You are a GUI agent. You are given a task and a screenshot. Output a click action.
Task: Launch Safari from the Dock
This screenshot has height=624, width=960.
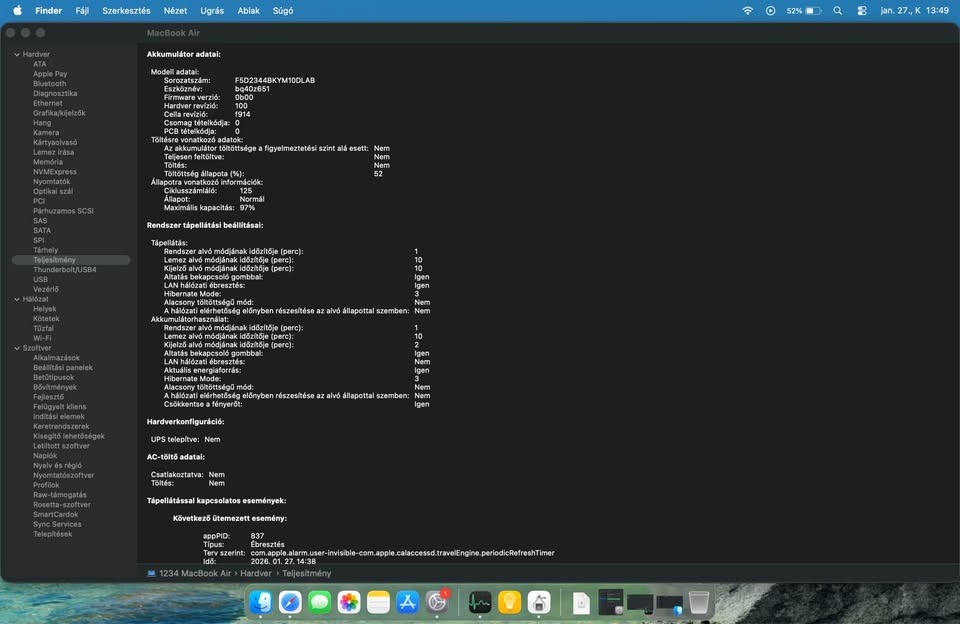point(290,603)
